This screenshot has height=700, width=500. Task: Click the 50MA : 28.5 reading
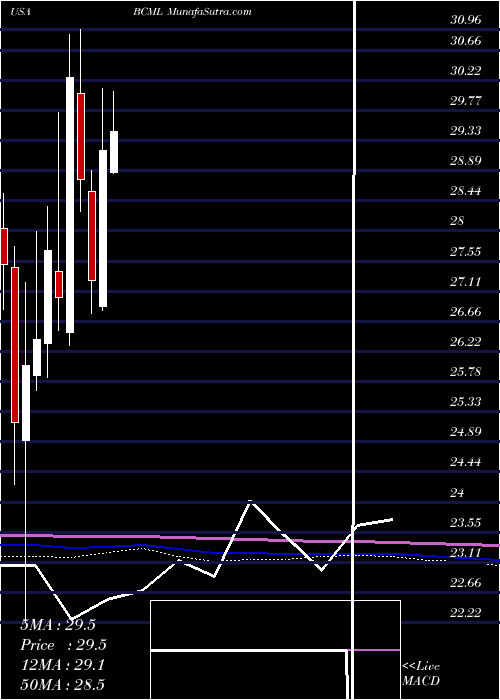pos(62,684)
